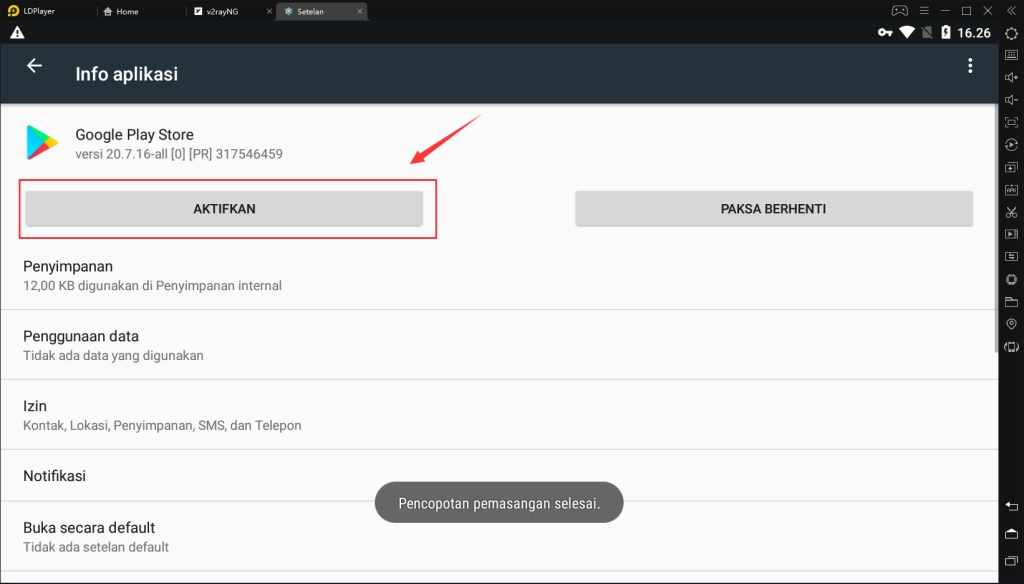
Task: Click the PAKSA BERHENTI button
Action: click(774, 209)
